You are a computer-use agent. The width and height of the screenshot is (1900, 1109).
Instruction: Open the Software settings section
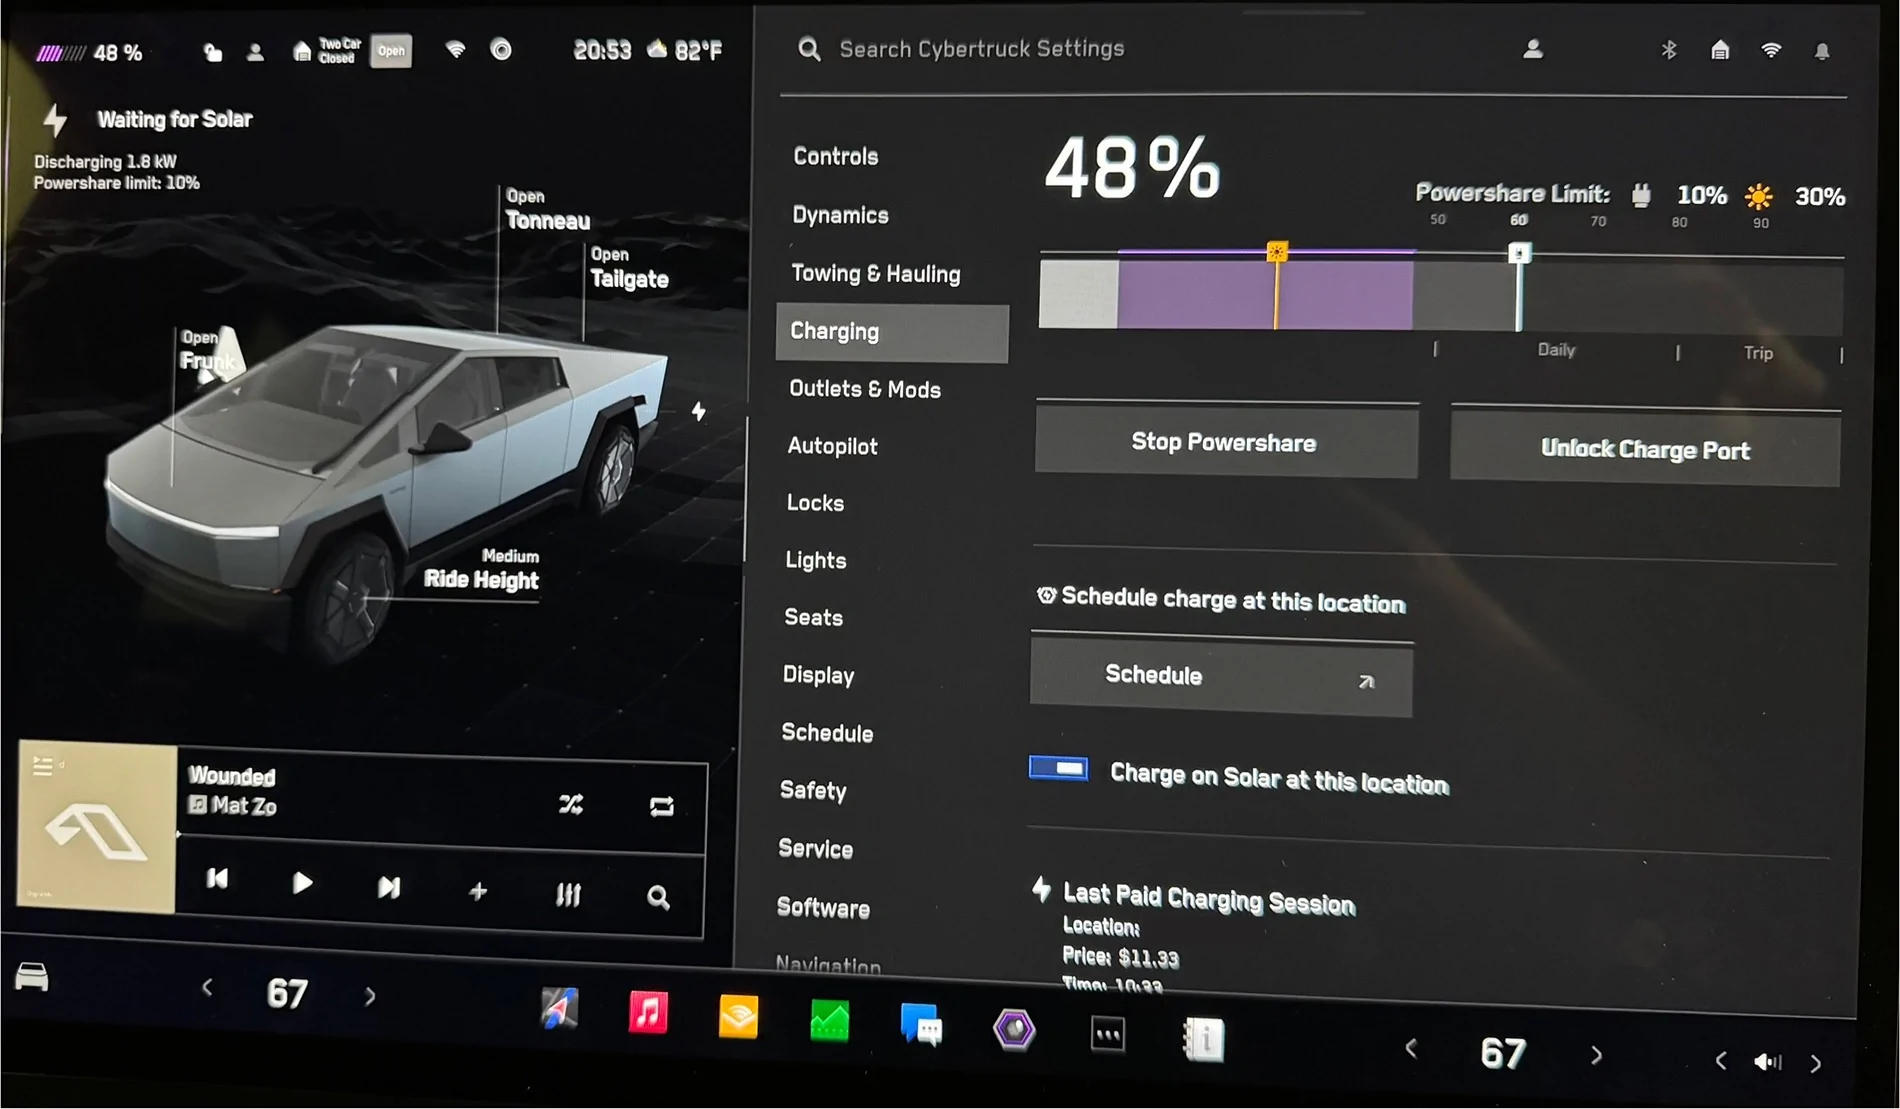point(823,908)
